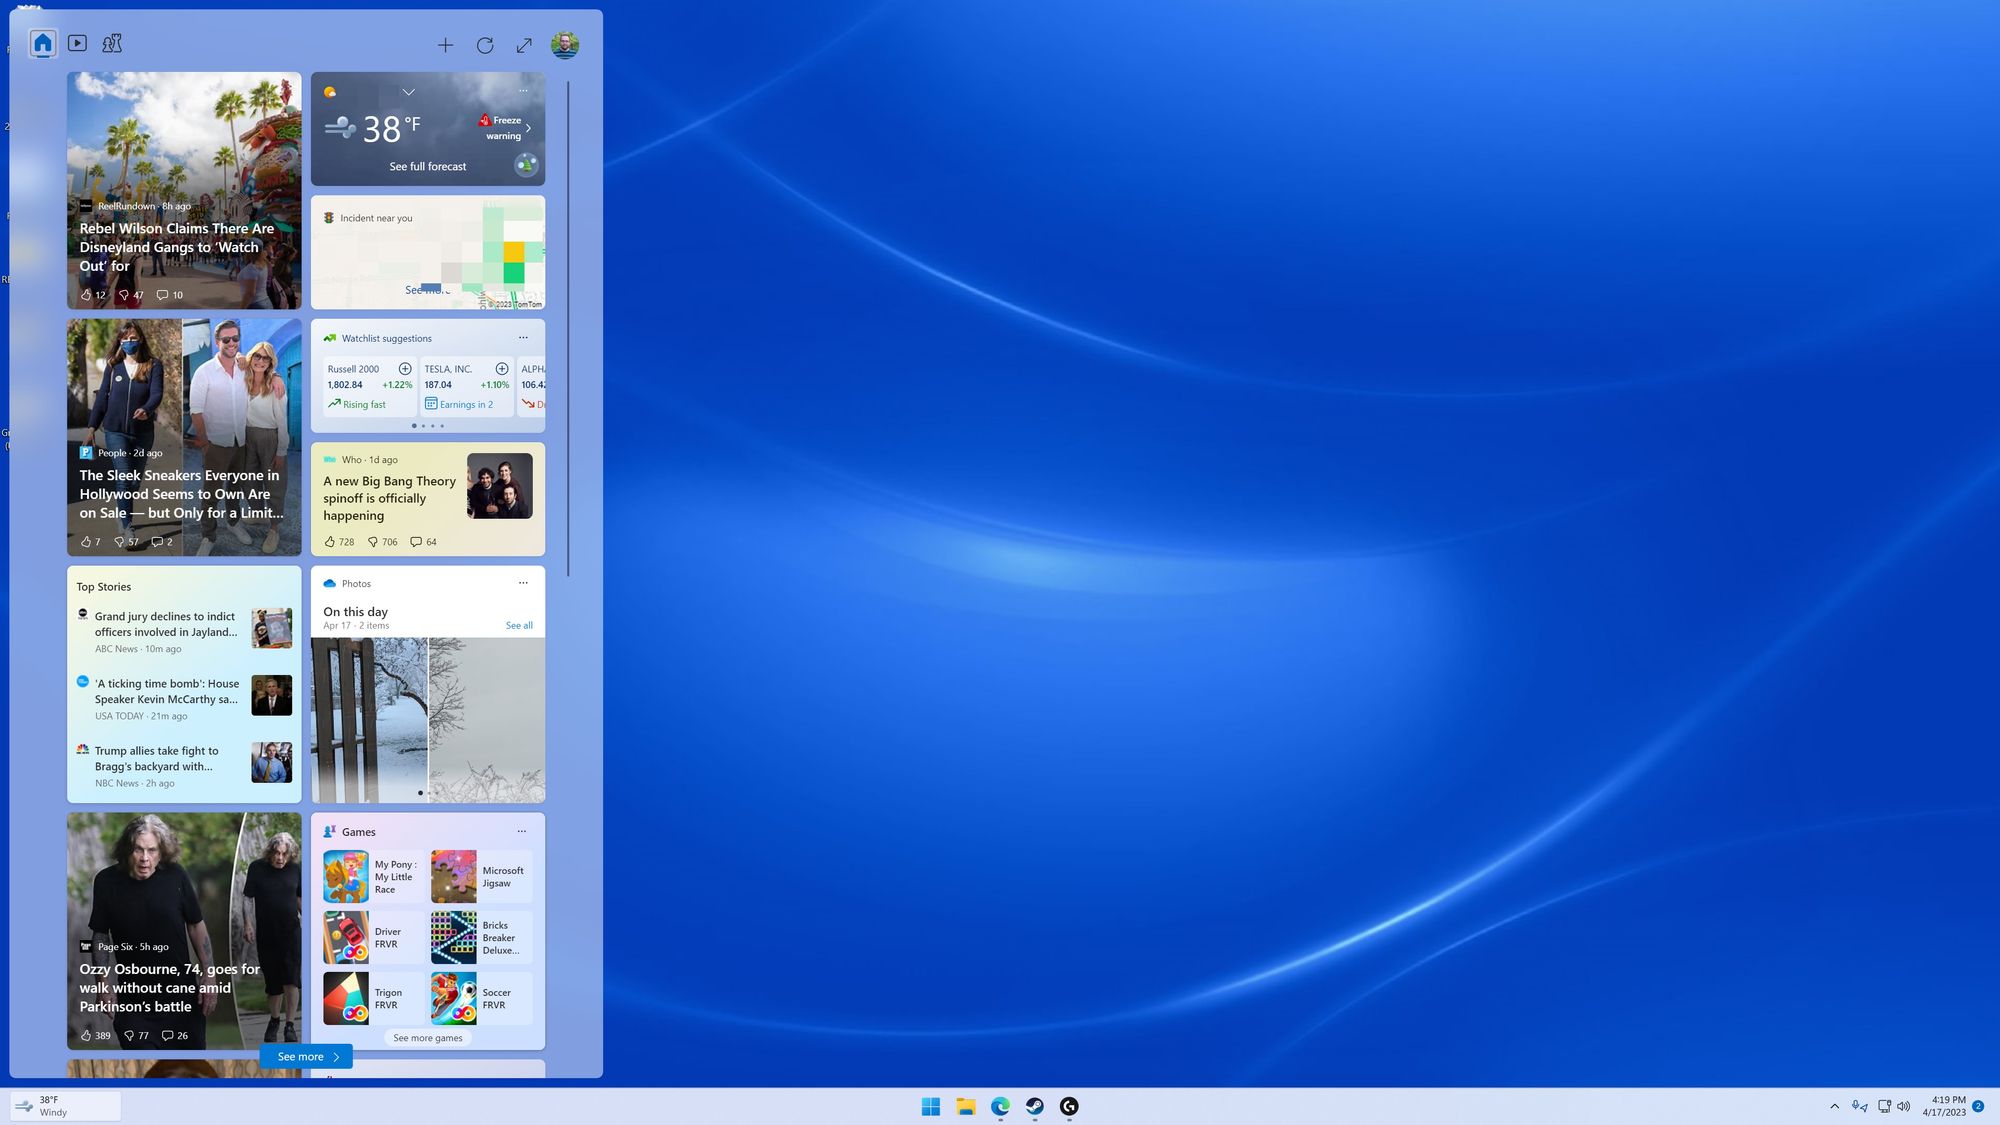Screen dimensions: 2000x1125
Task: Refresh the widgets feed
Action: click(485, 45)
